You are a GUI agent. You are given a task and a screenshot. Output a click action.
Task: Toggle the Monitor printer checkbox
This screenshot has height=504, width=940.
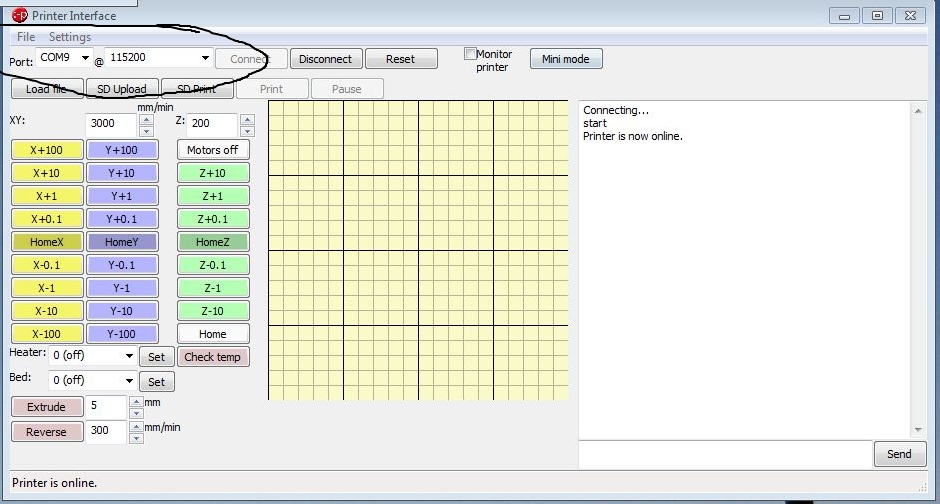(x=470, y=54)
